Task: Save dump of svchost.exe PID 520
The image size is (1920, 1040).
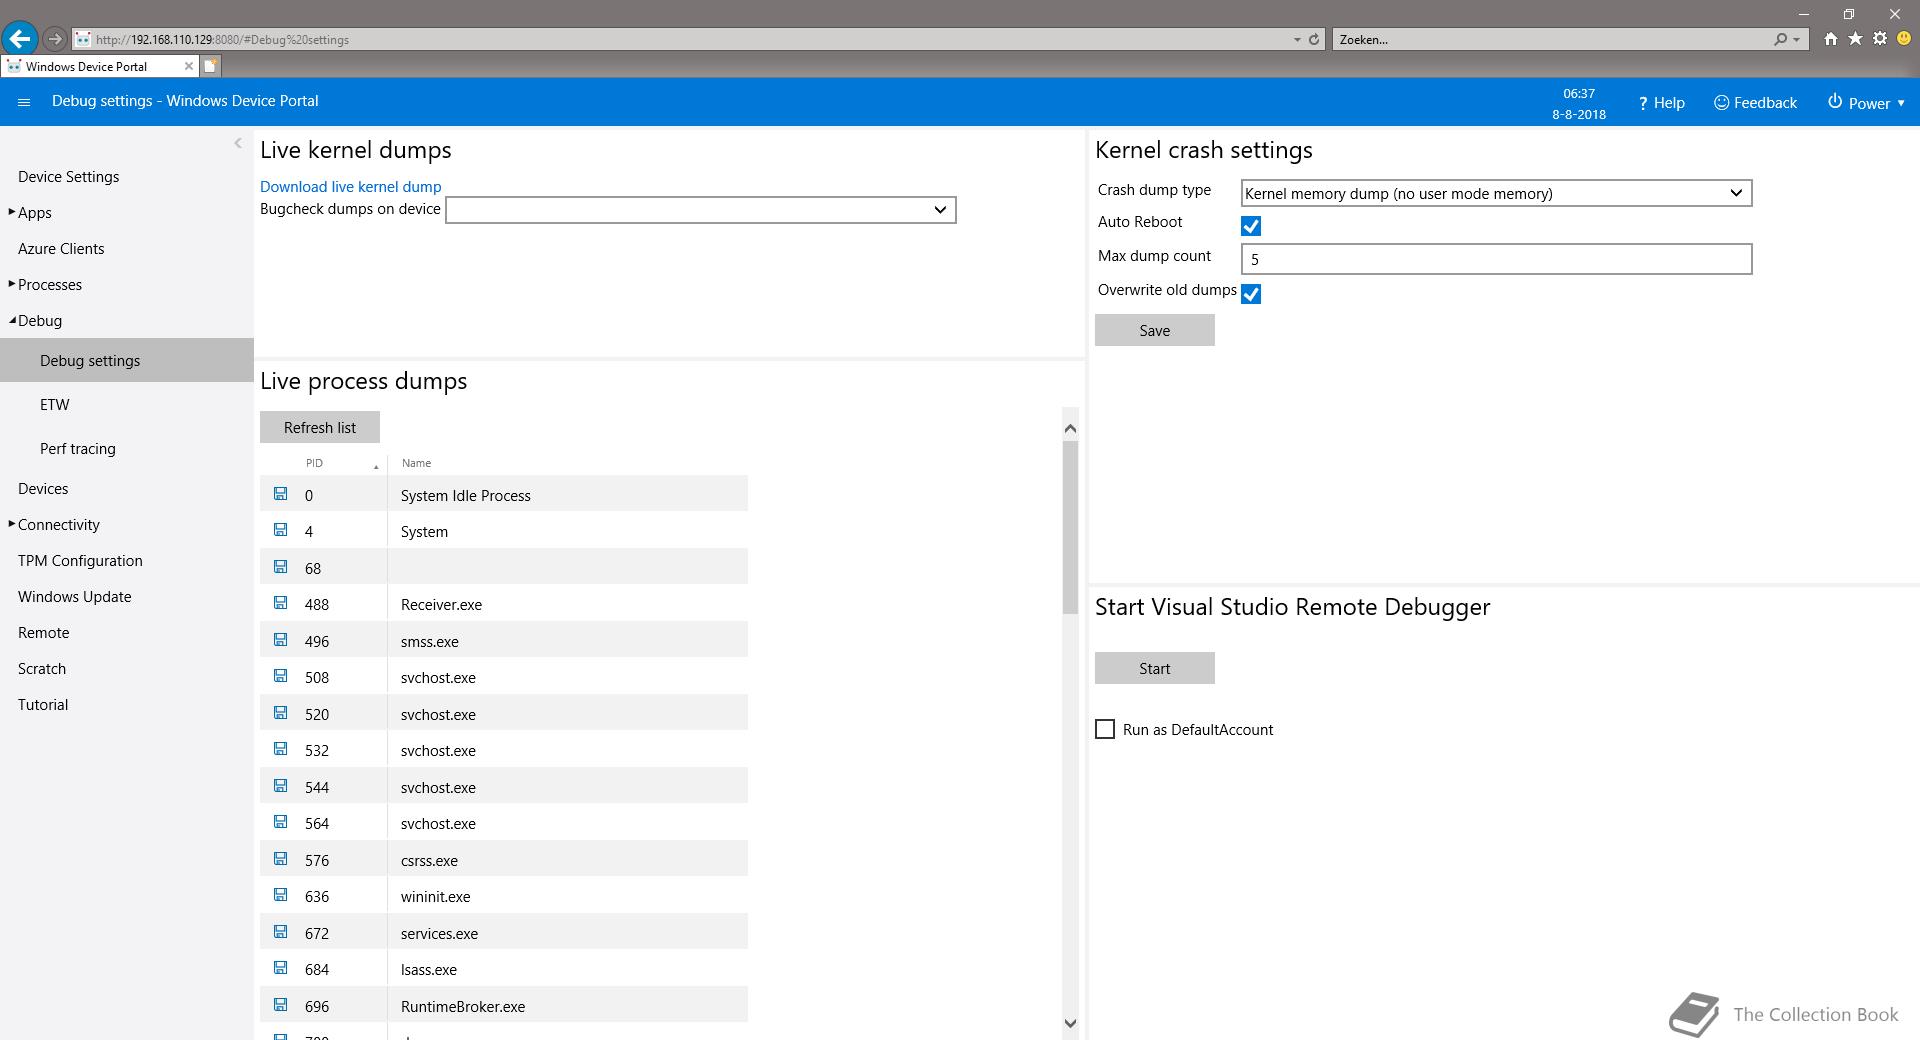Action: (280, 712)
